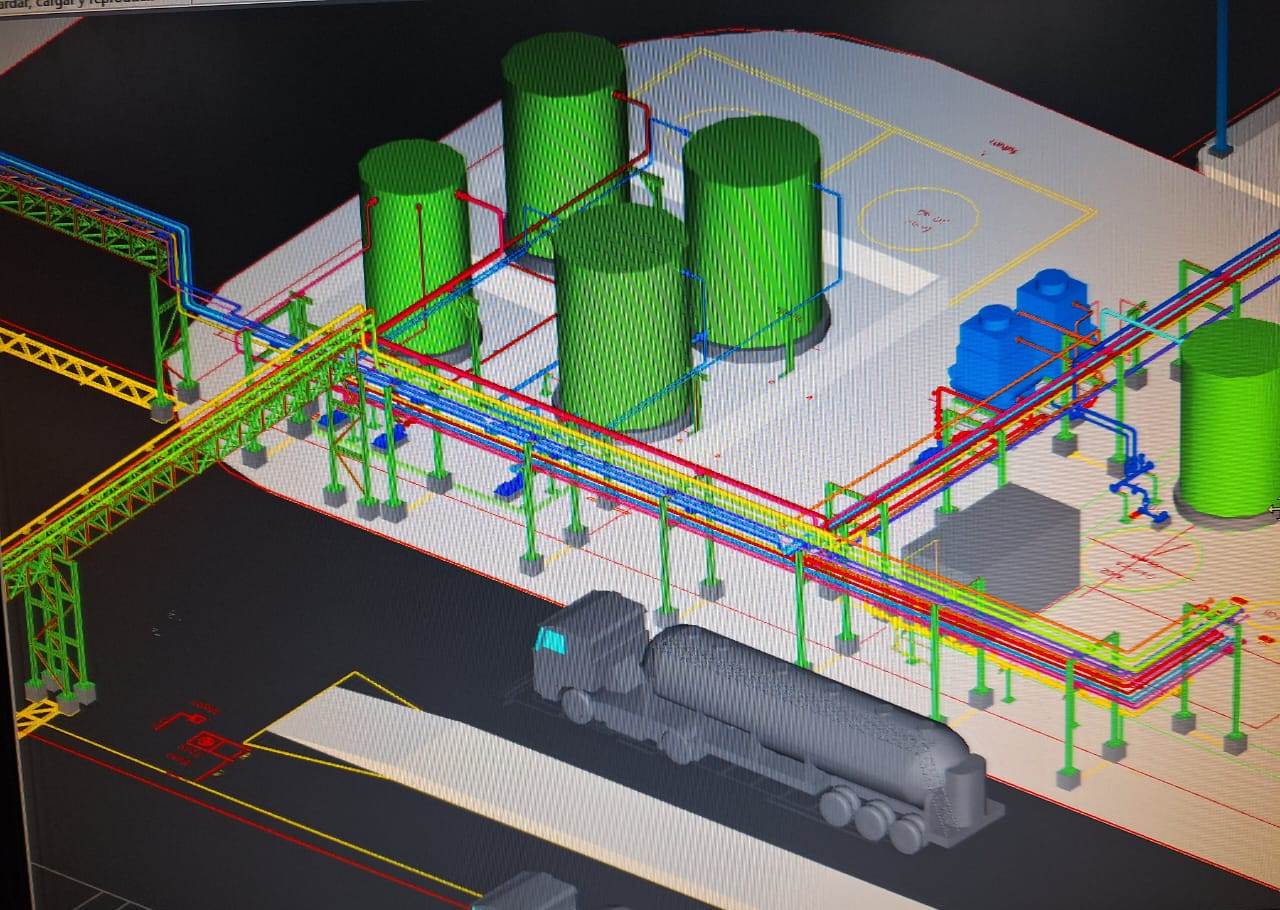Pick the front-center green storage tank
Screen dimensions: 1280x910
[620, 320]
